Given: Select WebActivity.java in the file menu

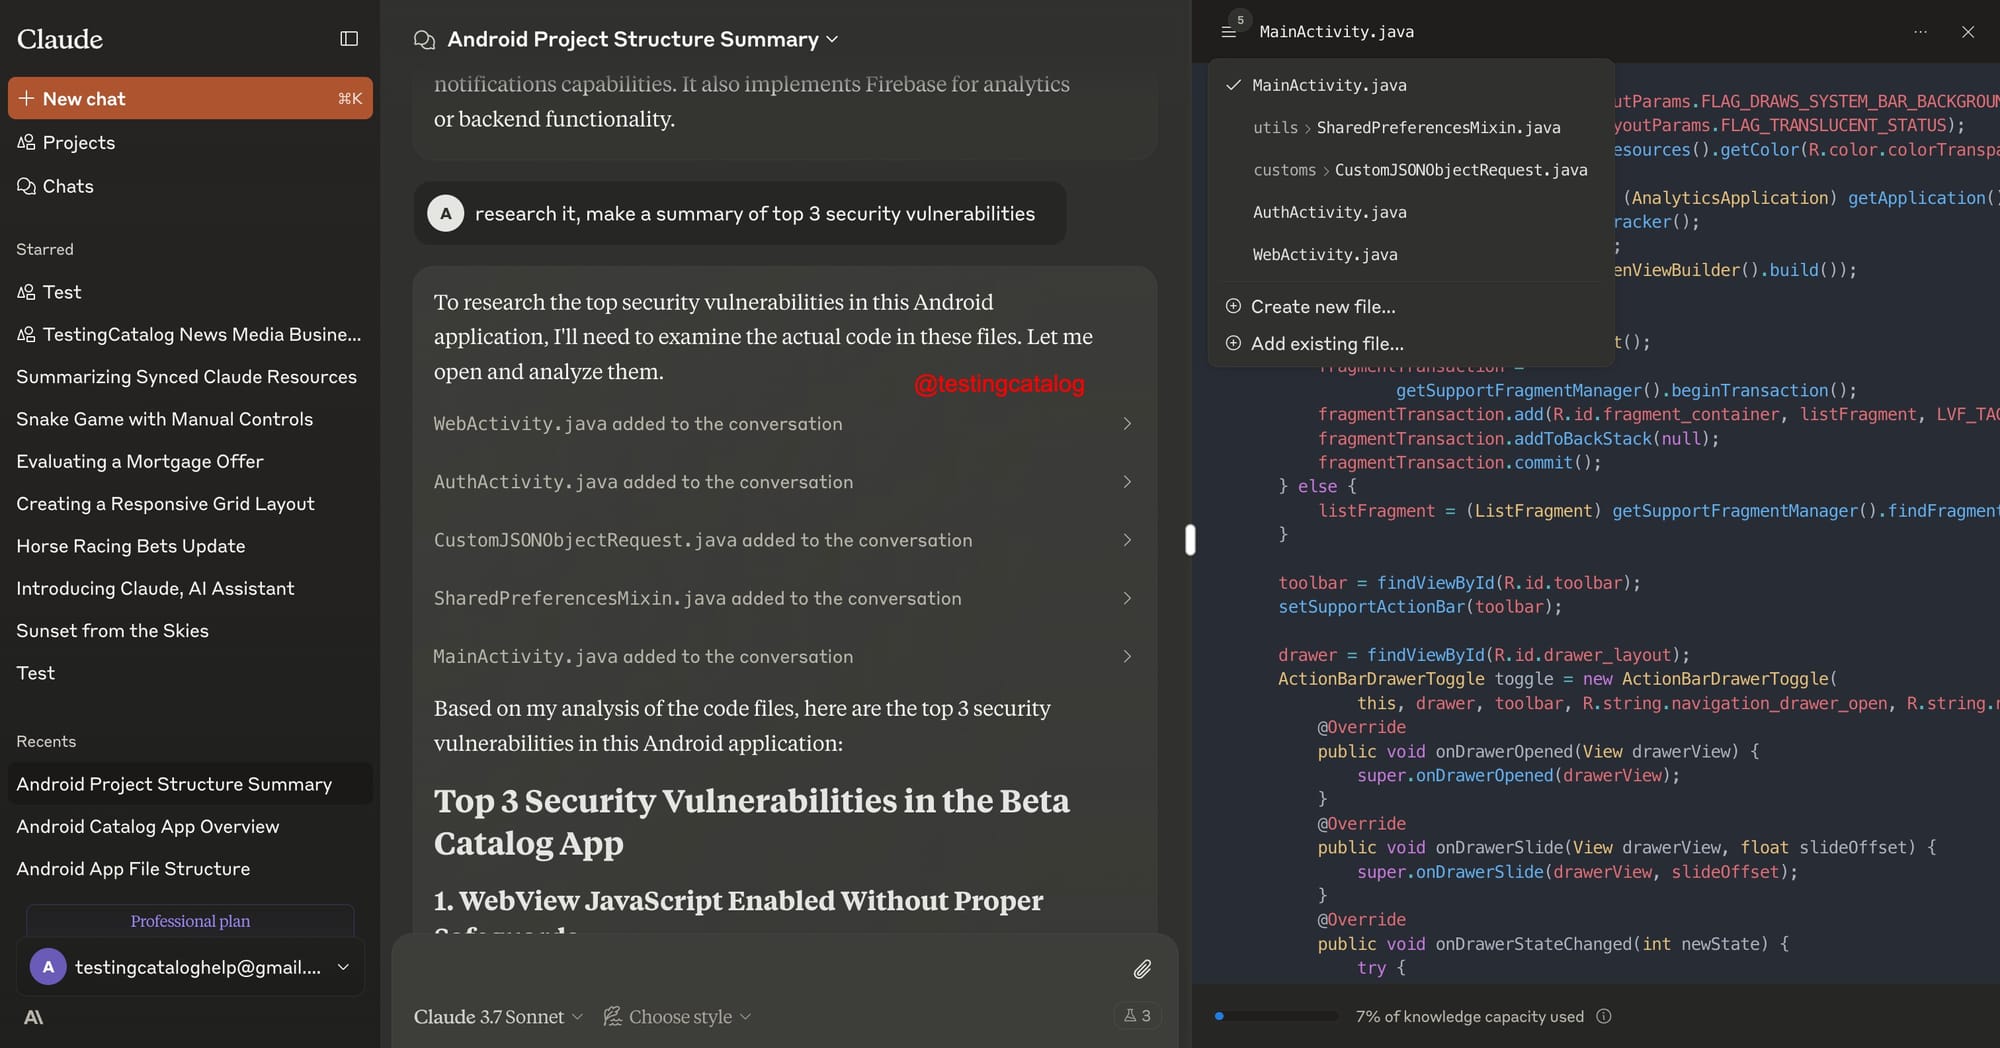Looking at the screenshot, I should (1411, 254).
